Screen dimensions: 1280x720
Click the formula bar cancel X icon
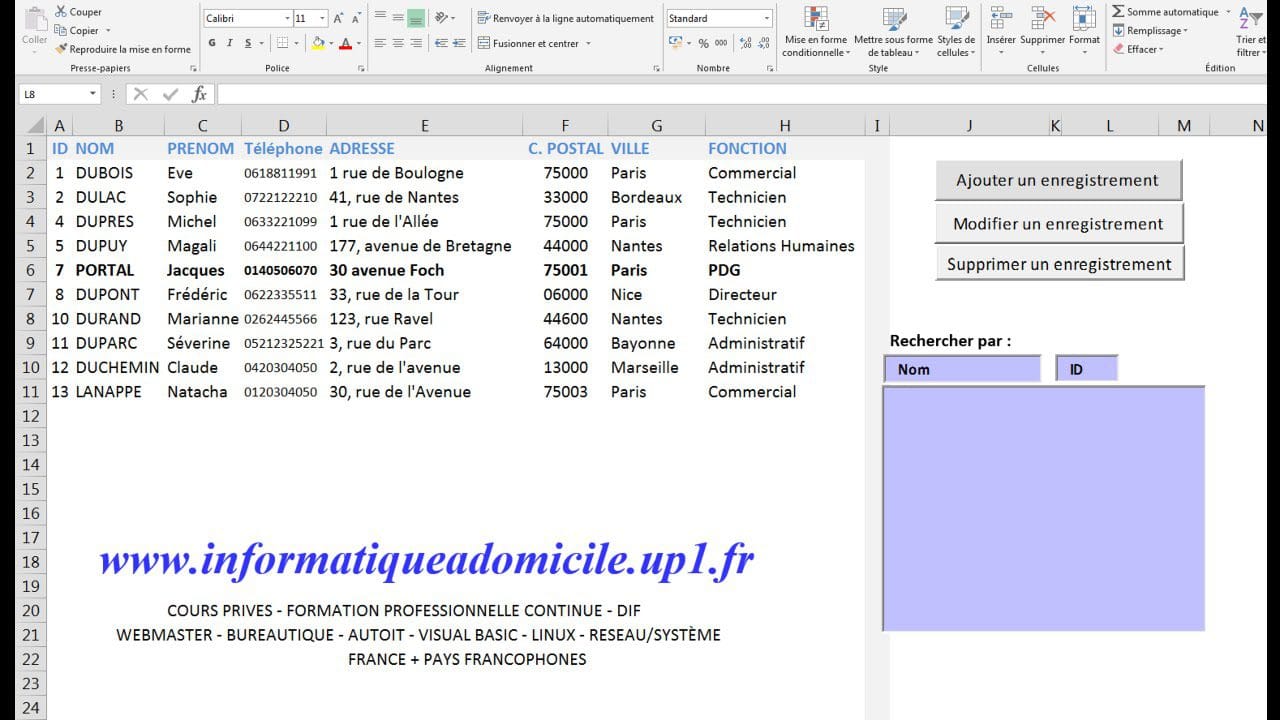click(x=141, y=94)
